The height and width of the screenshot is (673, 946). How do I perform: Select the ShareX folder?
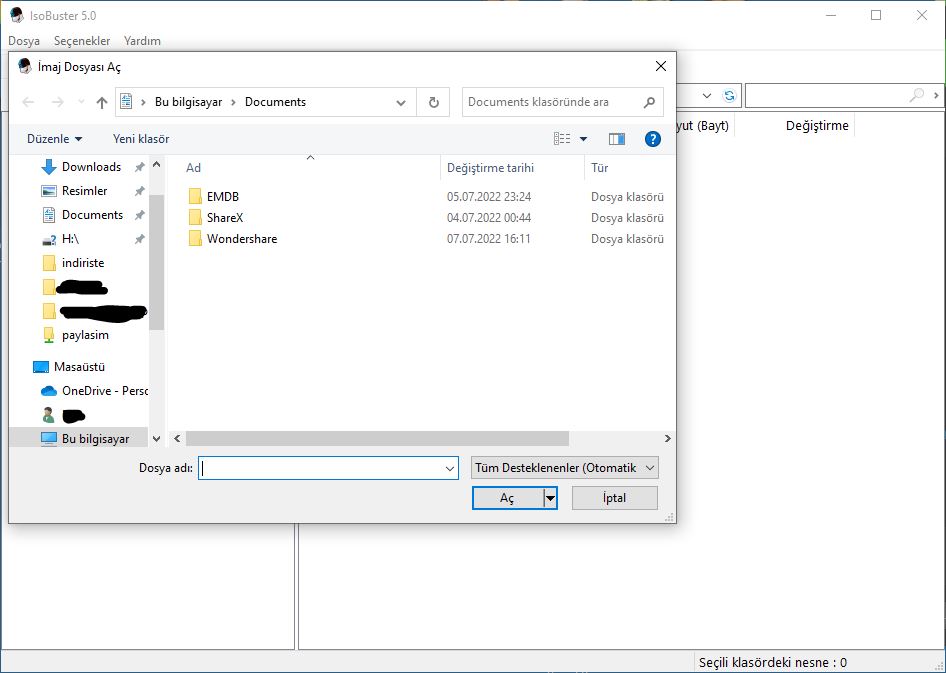click(225, 218)
